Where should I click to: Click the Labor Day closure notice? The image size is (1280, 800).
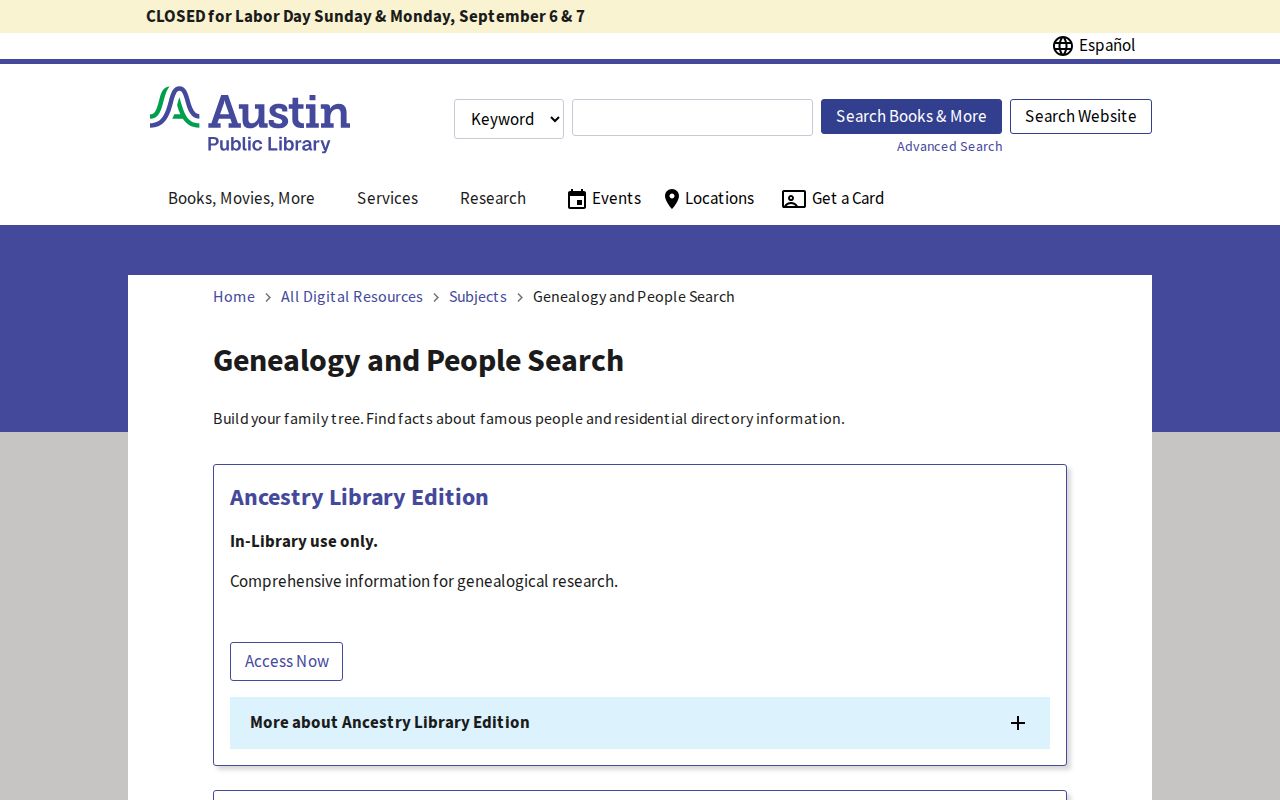pyautogui.click(x=365, y=16)
